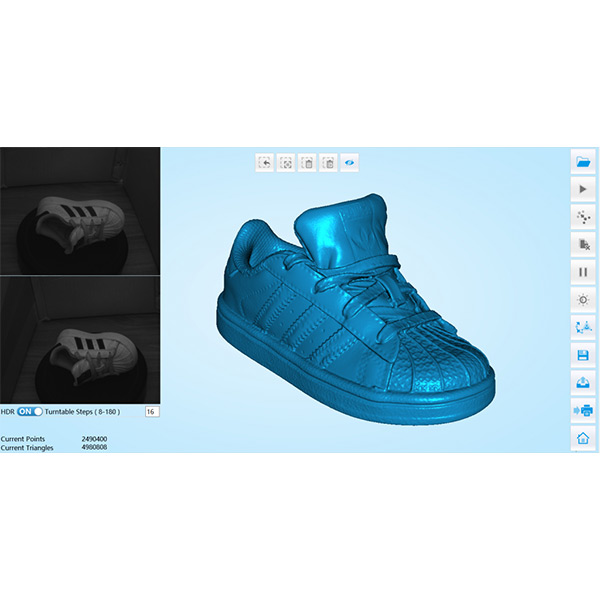Click the 'Current Points' label

click(23, 439)
